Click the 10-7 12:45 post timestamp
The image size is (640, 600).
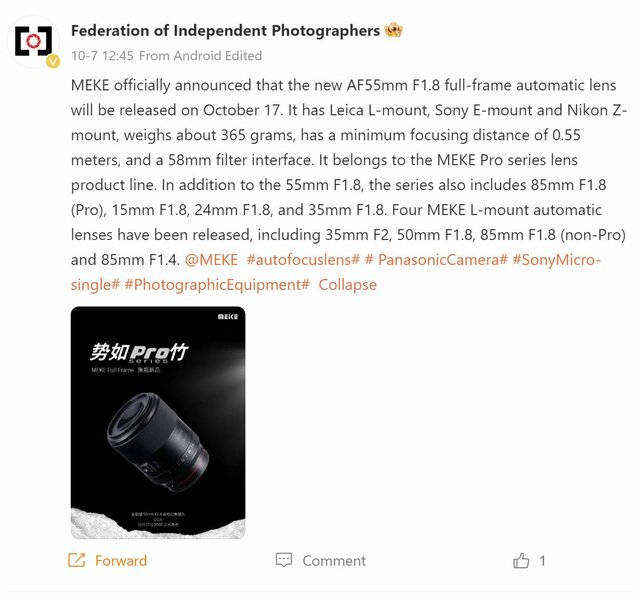101,55
